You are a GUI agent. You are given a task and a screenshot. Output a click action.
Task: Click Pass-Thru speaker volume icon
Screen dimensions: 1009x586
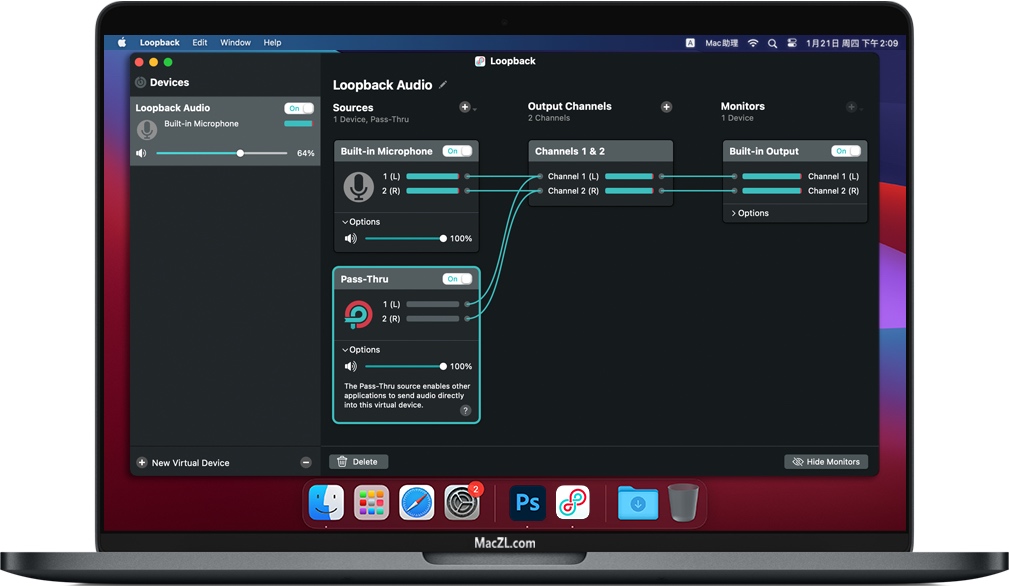tap(351, 367)
